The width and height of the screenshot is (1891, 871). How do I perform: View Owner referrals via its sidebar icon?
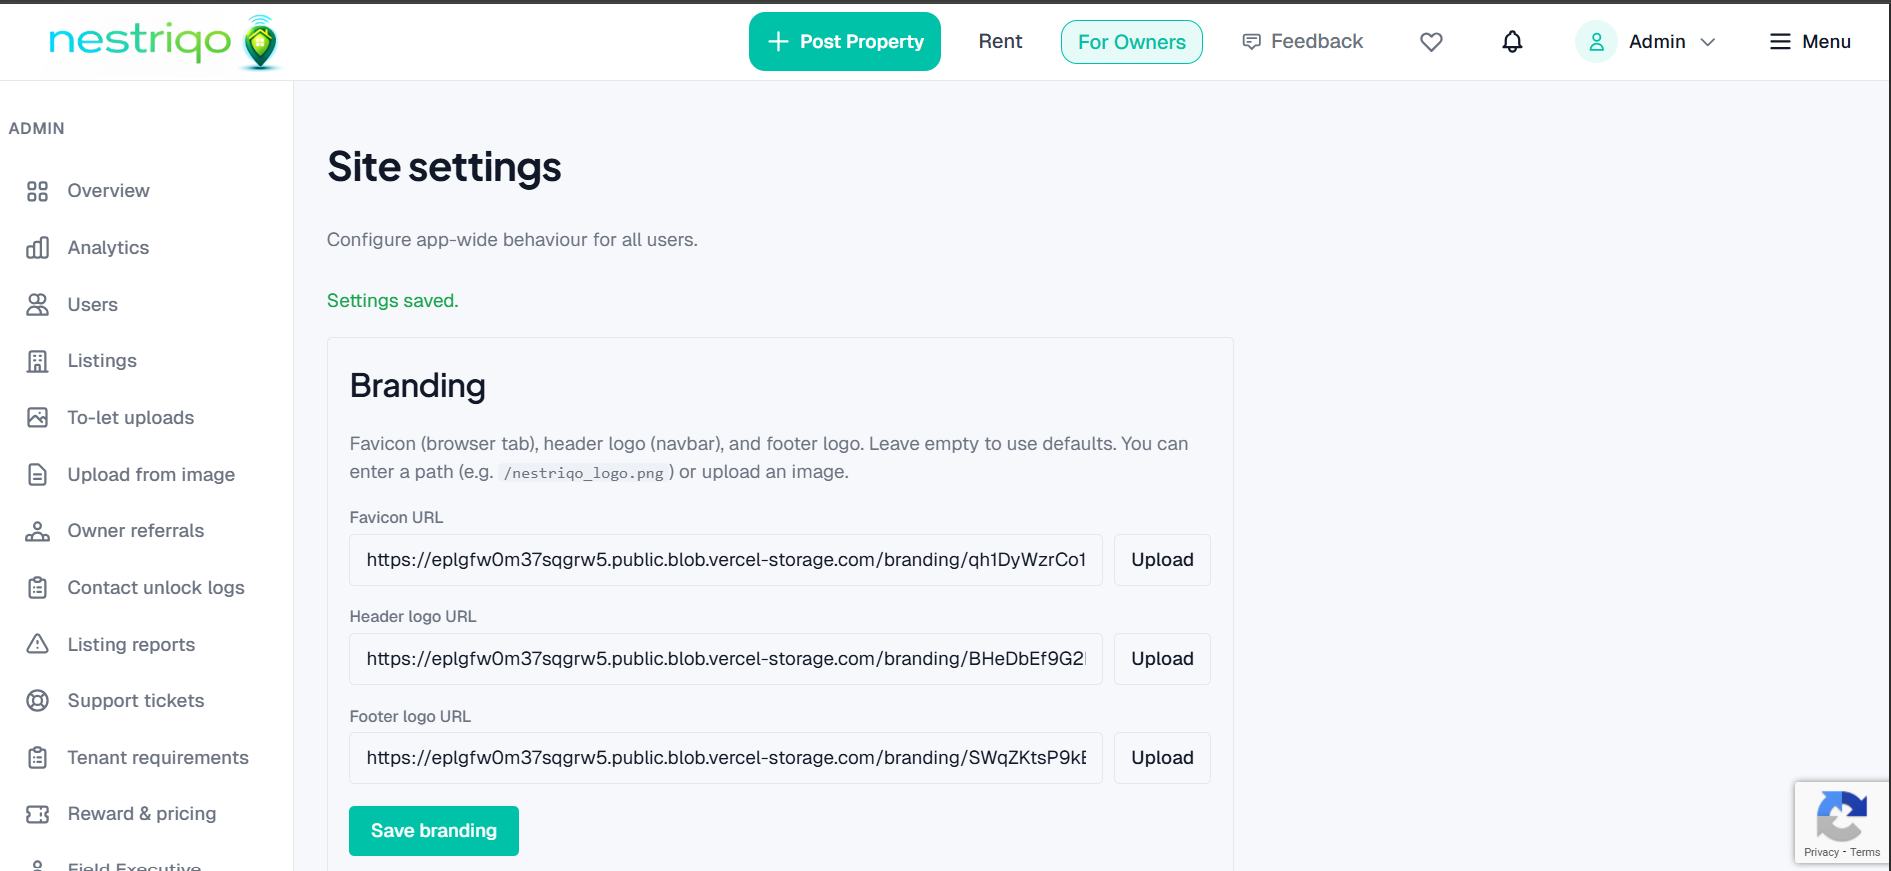click(x=37, y=530)
